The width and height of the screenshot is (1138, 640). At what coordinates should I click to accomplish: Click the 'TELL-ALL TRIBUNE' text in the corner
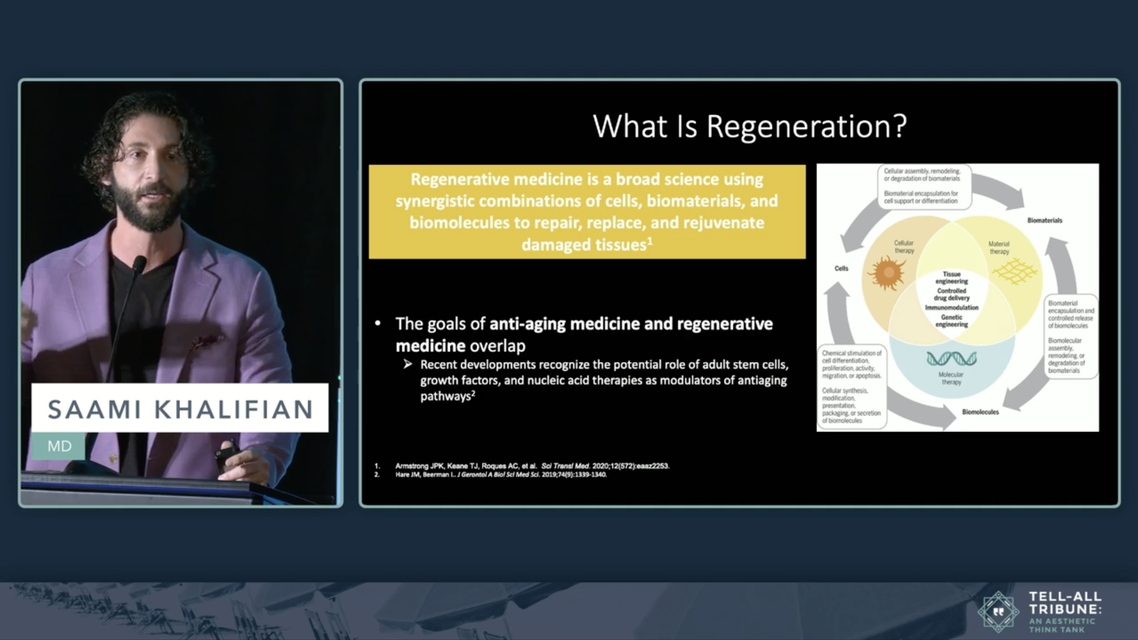(x=1064, y=602)
